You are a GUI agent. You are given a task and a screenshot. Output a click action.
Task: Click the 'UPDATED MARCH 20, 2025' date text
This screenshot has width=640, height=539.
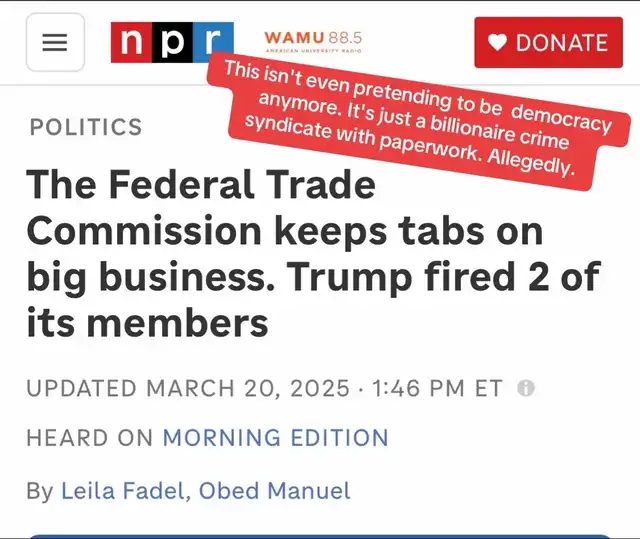pos(188,388)
